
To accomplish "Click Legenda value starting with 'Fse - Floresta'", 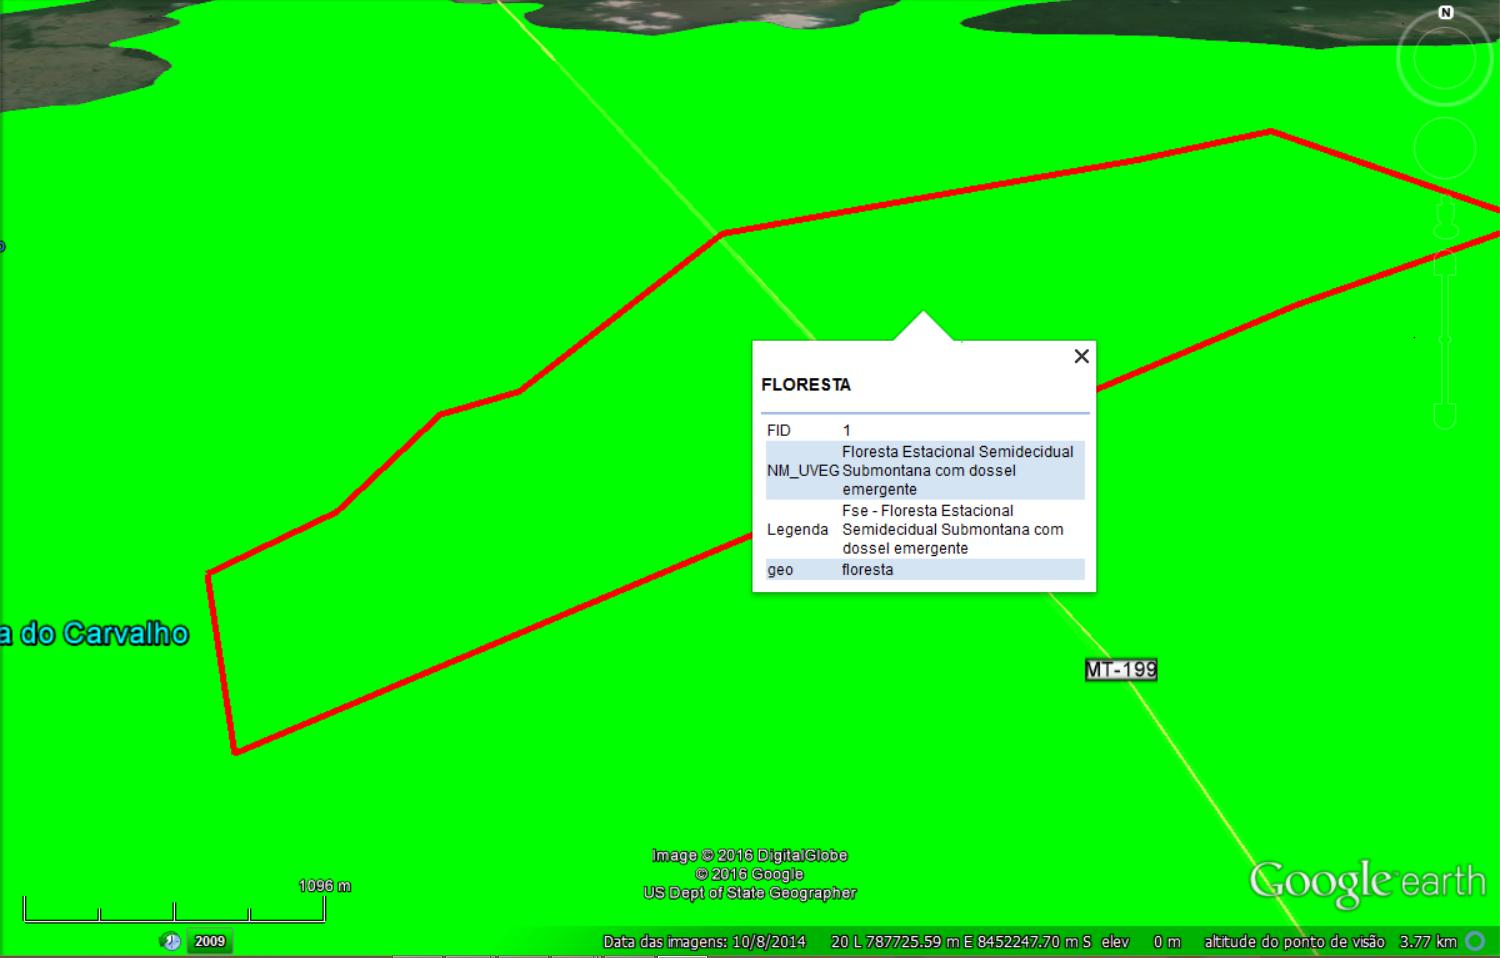I will click(953, 529).
